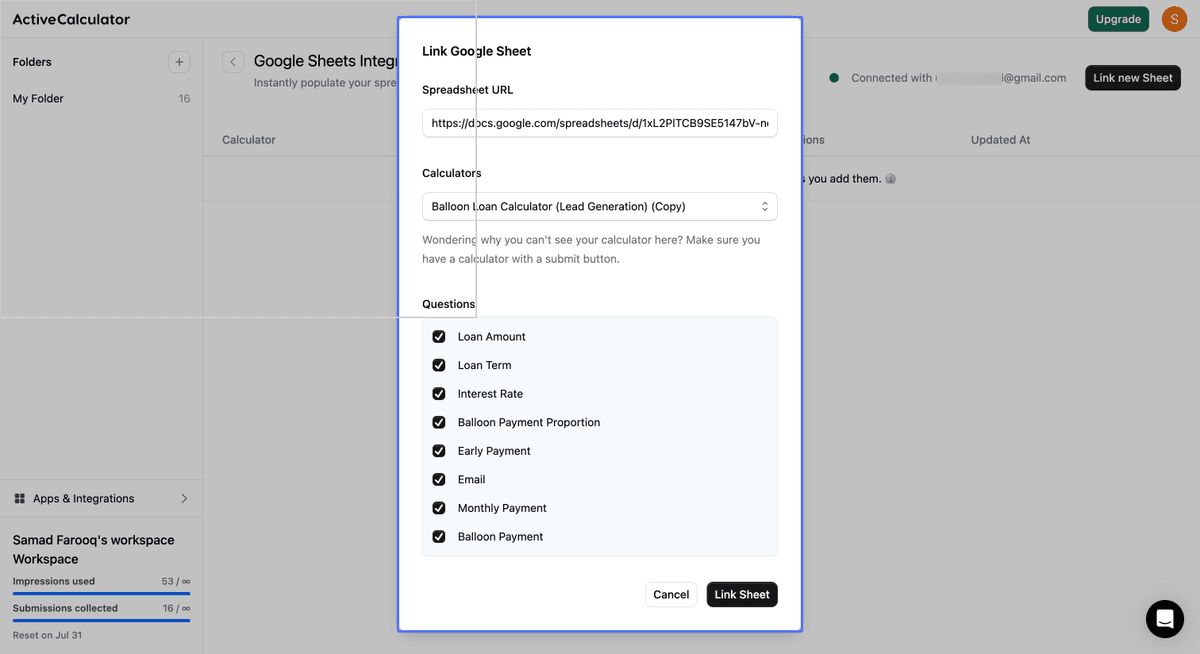Toggle the Monthly Payment checkbox

(x=439, y=508)
